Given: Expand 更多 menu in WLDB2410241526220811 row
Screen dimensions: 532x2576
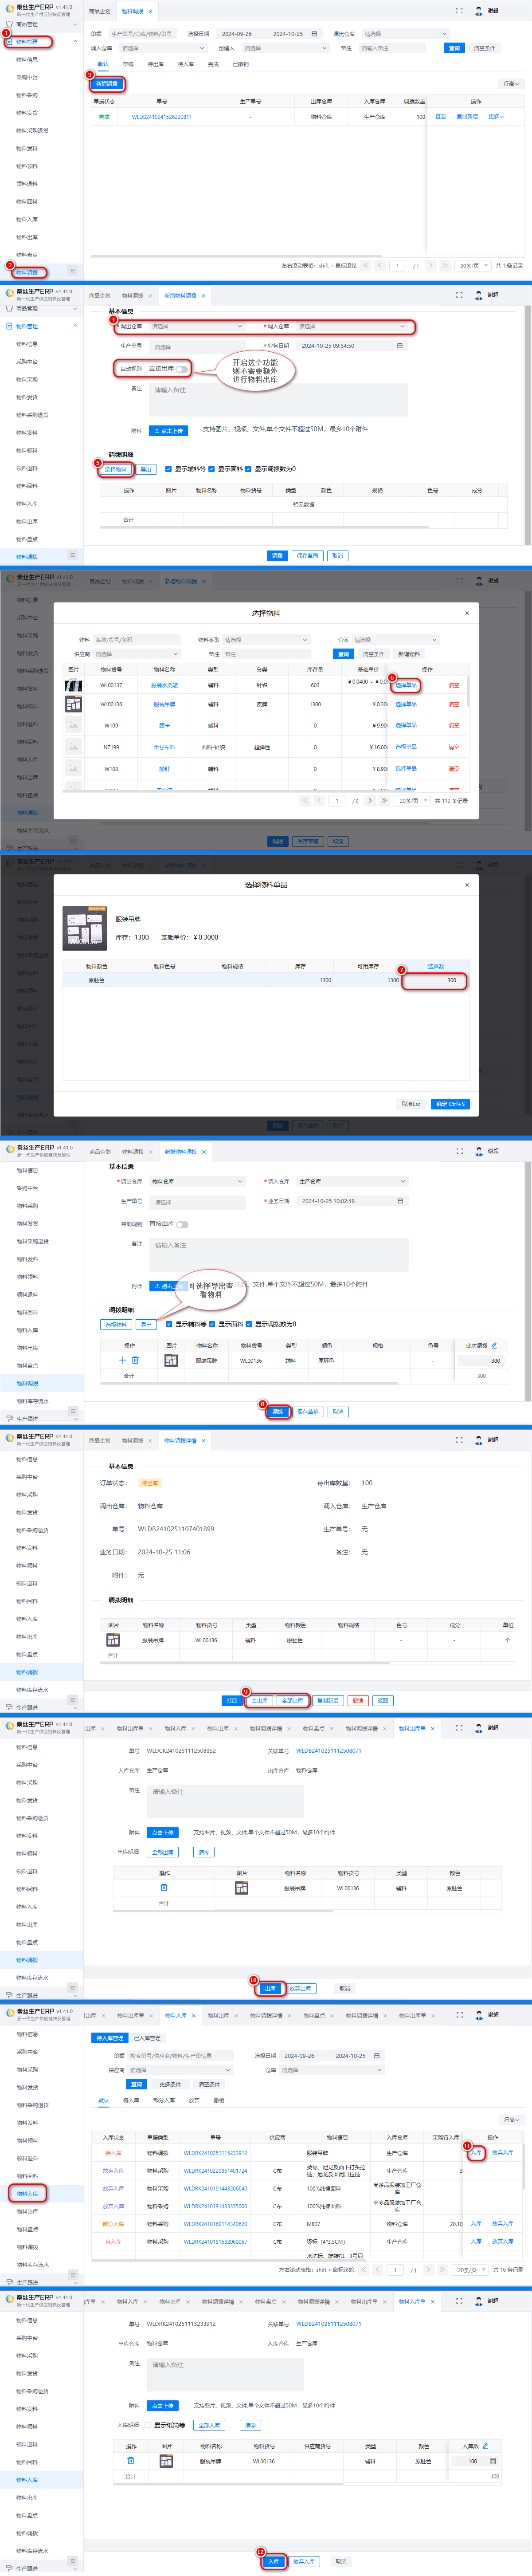Looking at the screenshot, I should 495,117.
